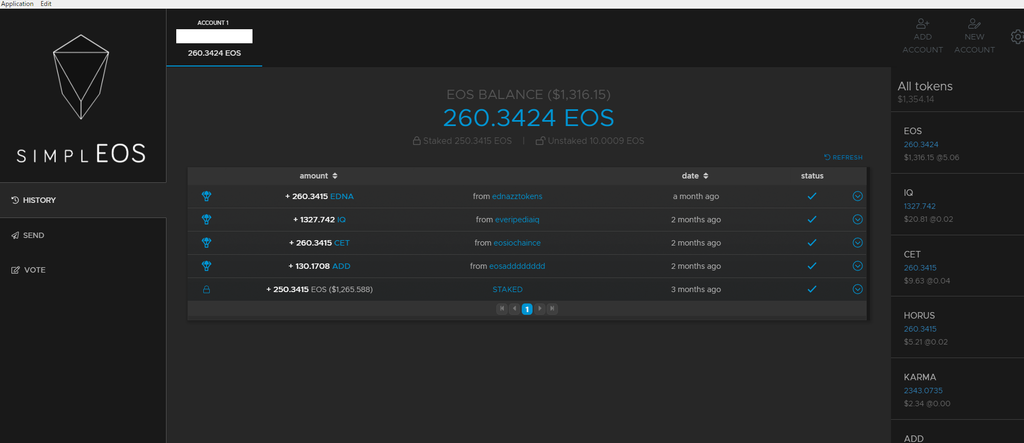Open eosadddddddd sender link
Screen dimensions: 1024x443
tap(517, 266)
